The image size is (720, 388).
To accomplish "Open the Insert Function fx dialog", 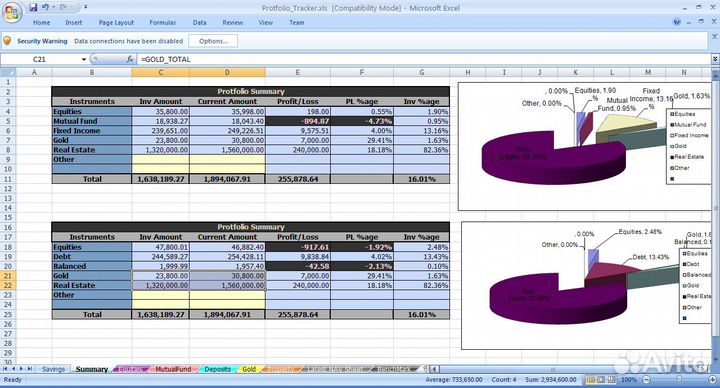I will pos(130,59).
